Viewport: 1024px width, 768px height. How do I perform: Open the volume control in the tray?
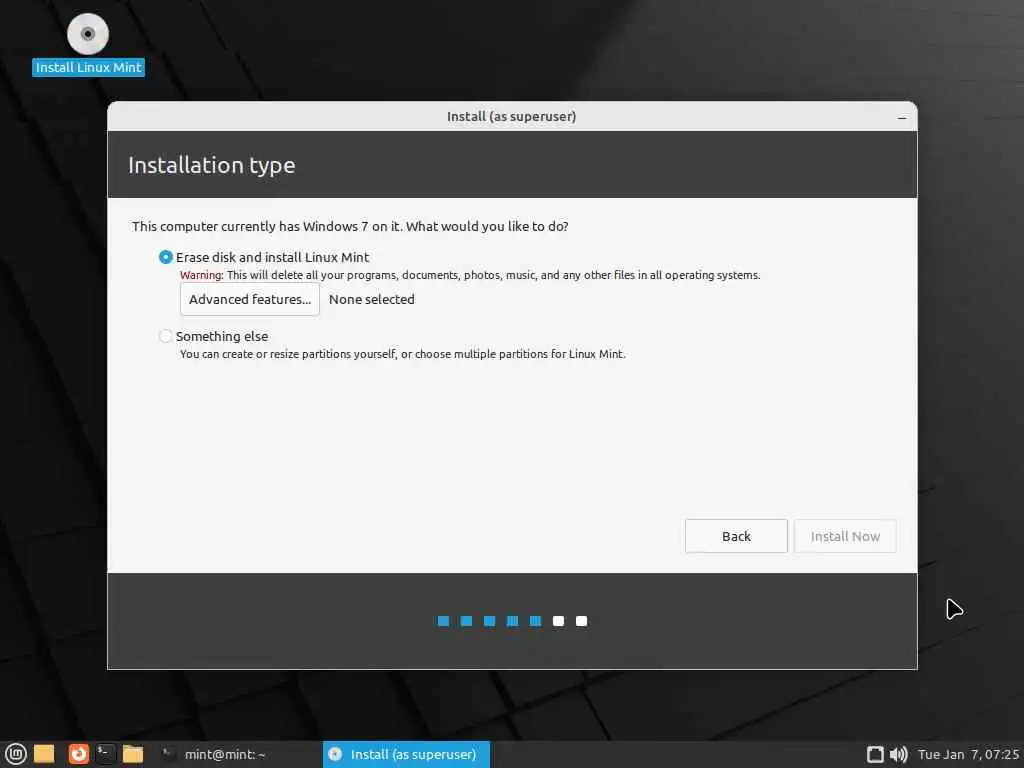click(x=899, y=754)
